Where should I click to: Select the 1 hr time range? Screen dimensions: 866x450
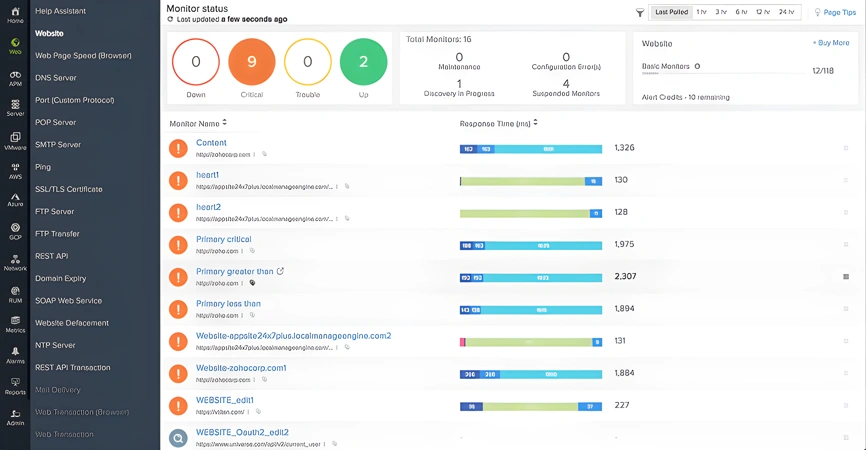click(x=701, y=12)
